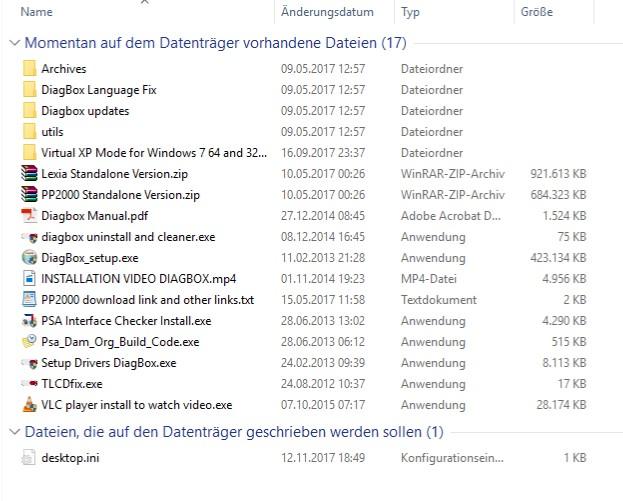Click the type 'Konfigurationsein...'
The height and width of the screenshot is (501, 623).
(x=452, y=458)
